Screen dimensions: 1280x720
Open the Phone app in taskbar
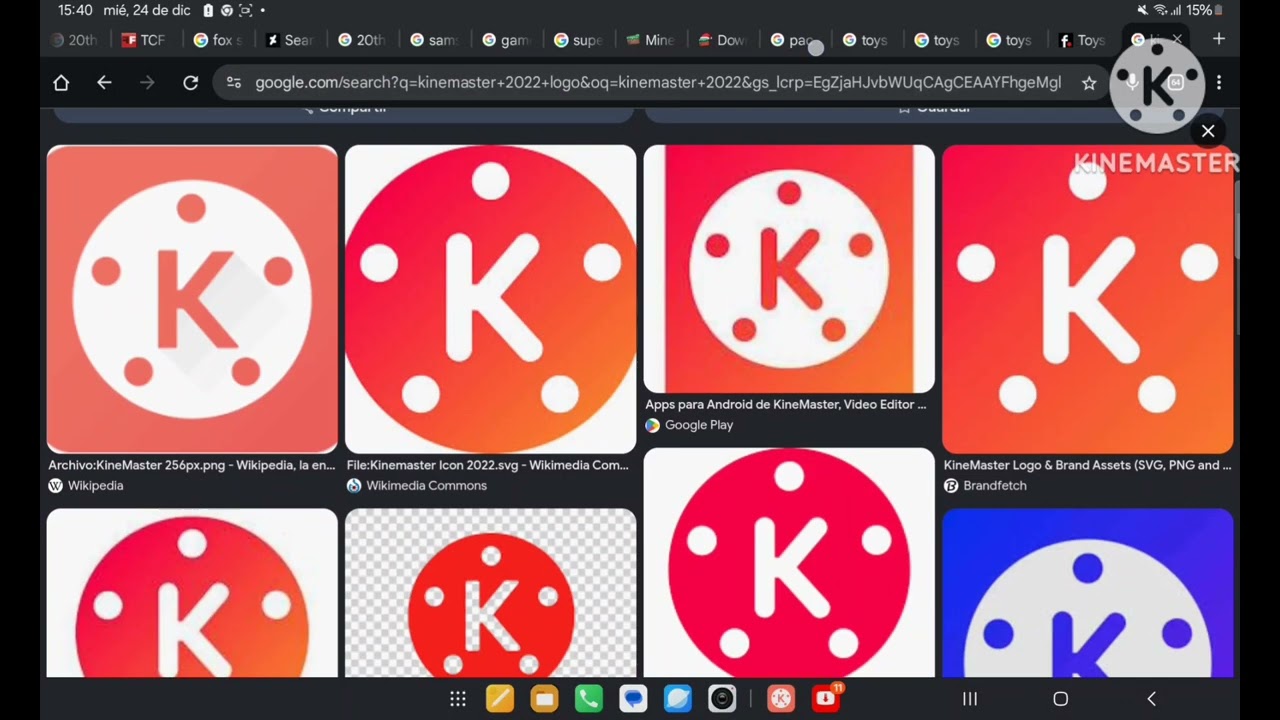coord(589,699)
